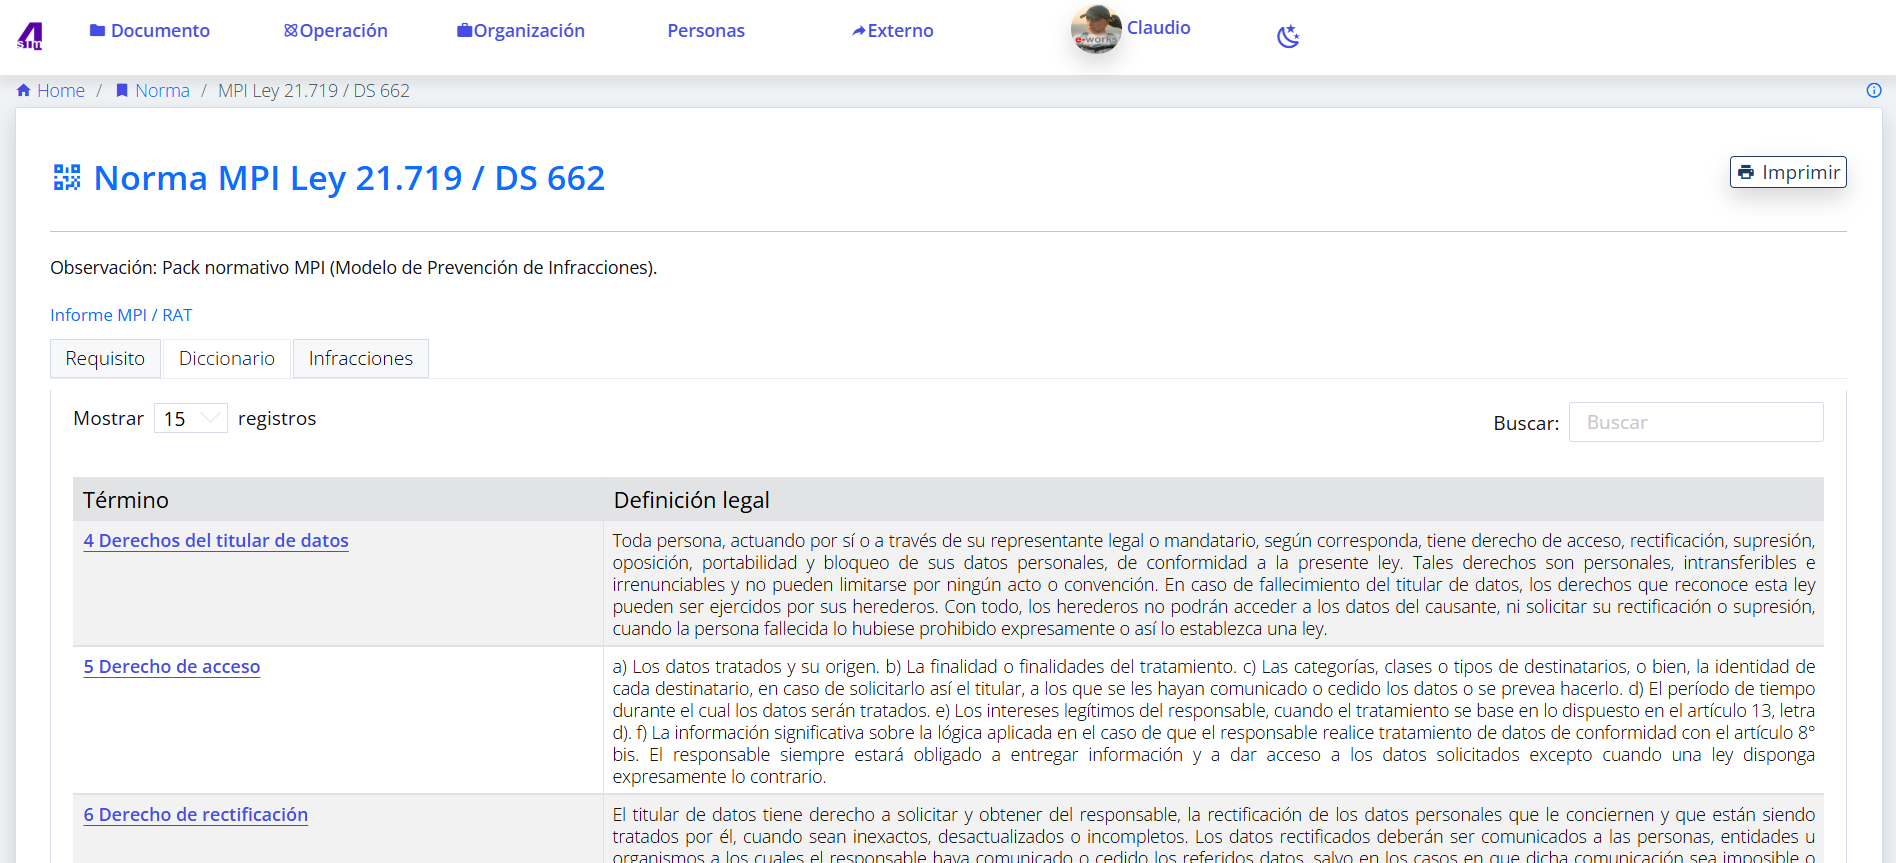Sort by the Definición legal column header
Image resolution: width=1896 pixels, height=863 pixels.
pyautogui.click(x=1214, y=499)
